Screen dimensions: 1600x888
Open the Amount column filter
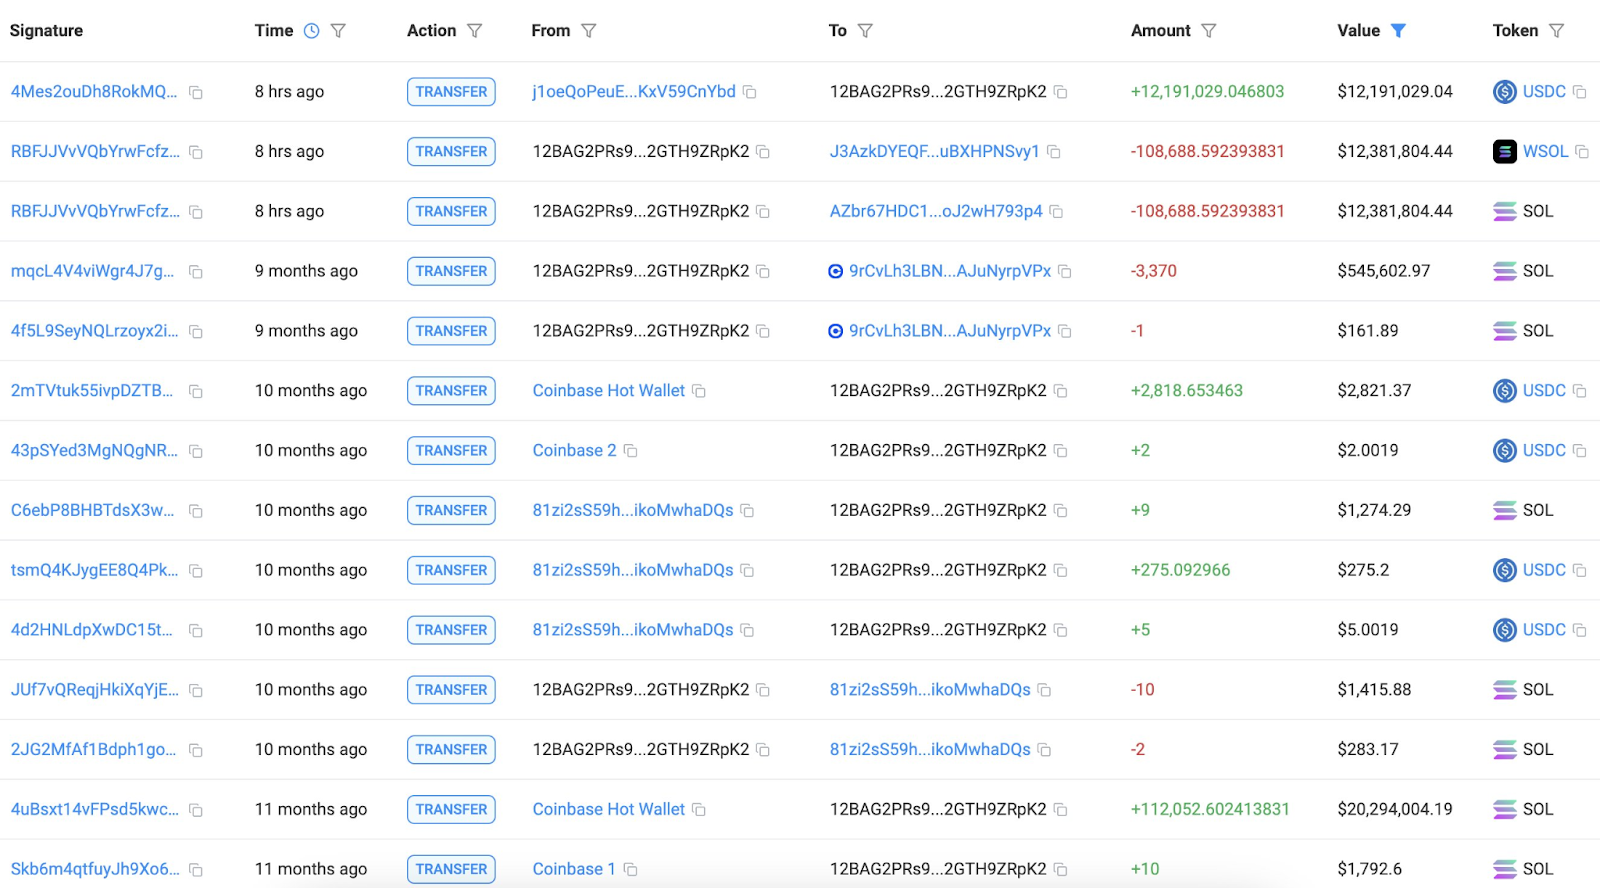click(x=1209, y=31)
